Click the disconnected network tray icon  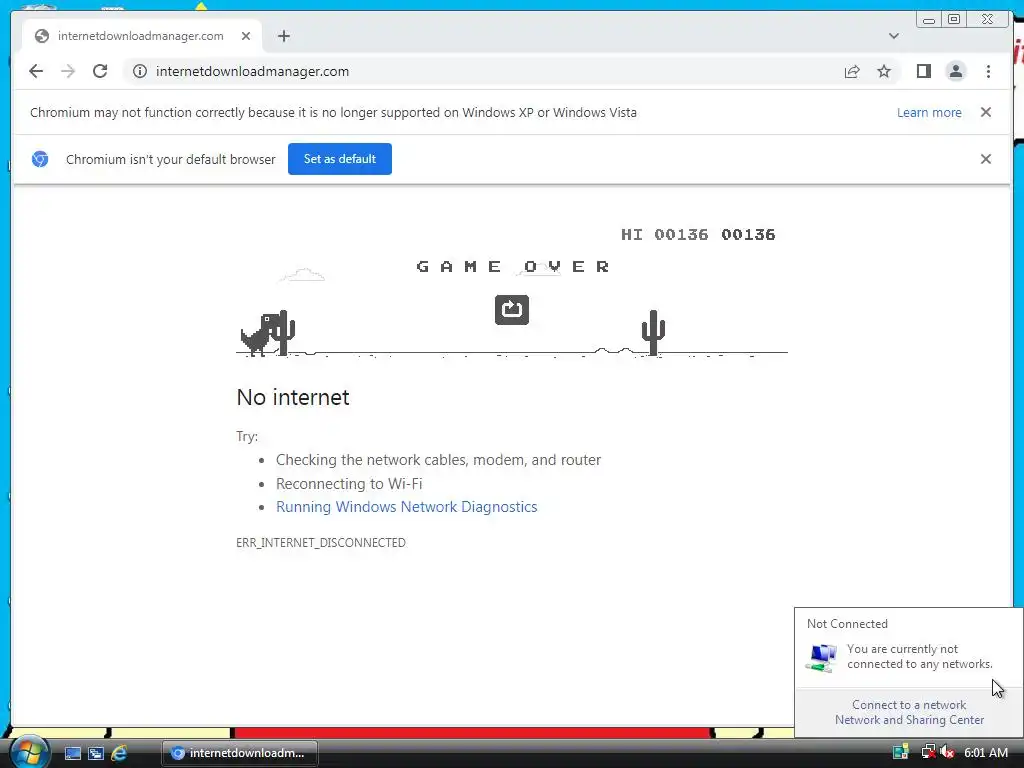(x=927, y=752)
